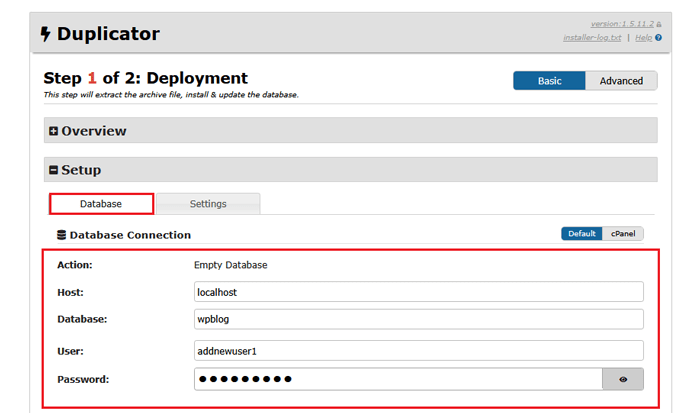
Task: Select the cPanel connection option
Action: click(623, 234)
